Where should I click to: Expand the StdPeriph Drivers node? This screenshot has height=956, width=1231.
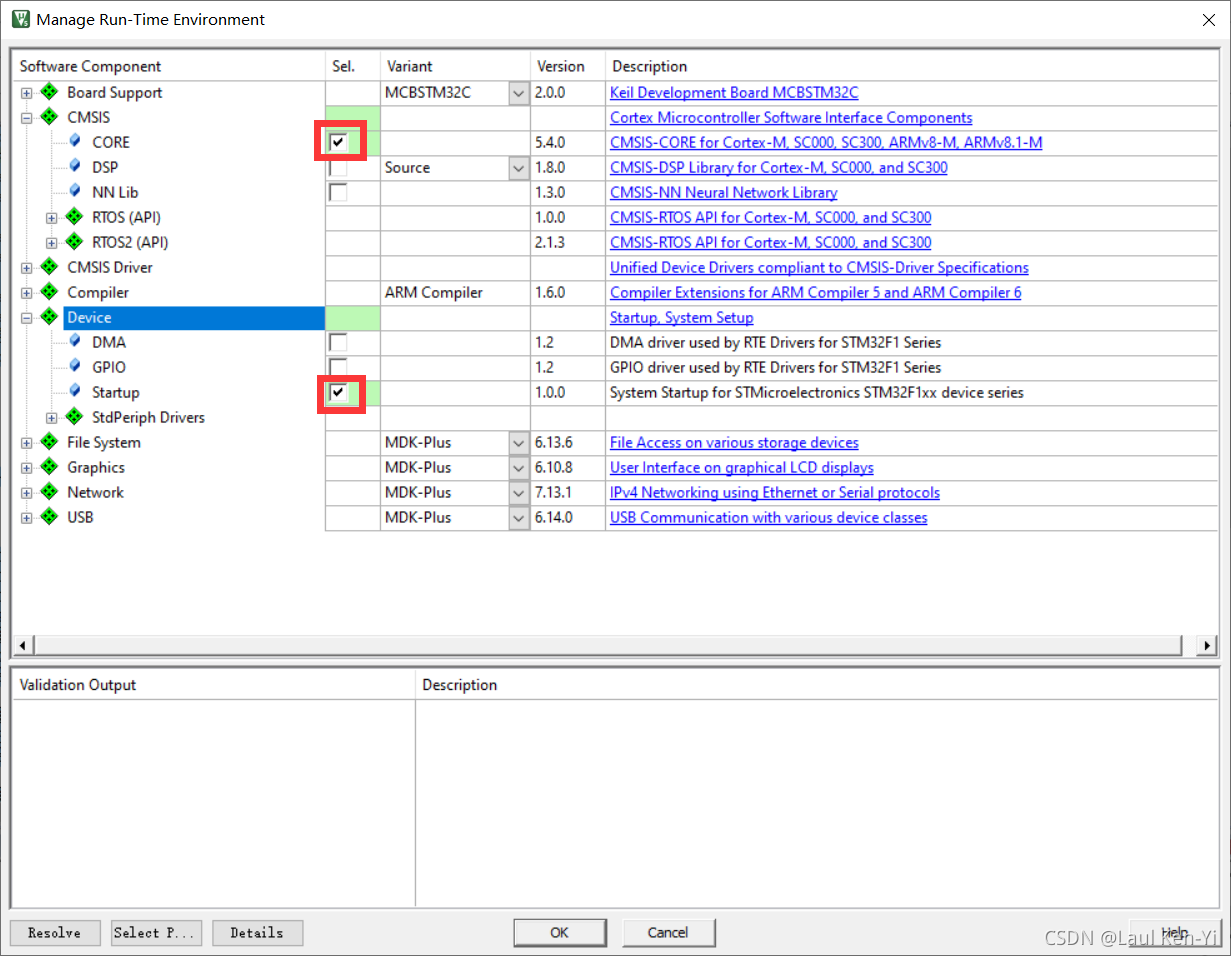click(x=52, y=418)
